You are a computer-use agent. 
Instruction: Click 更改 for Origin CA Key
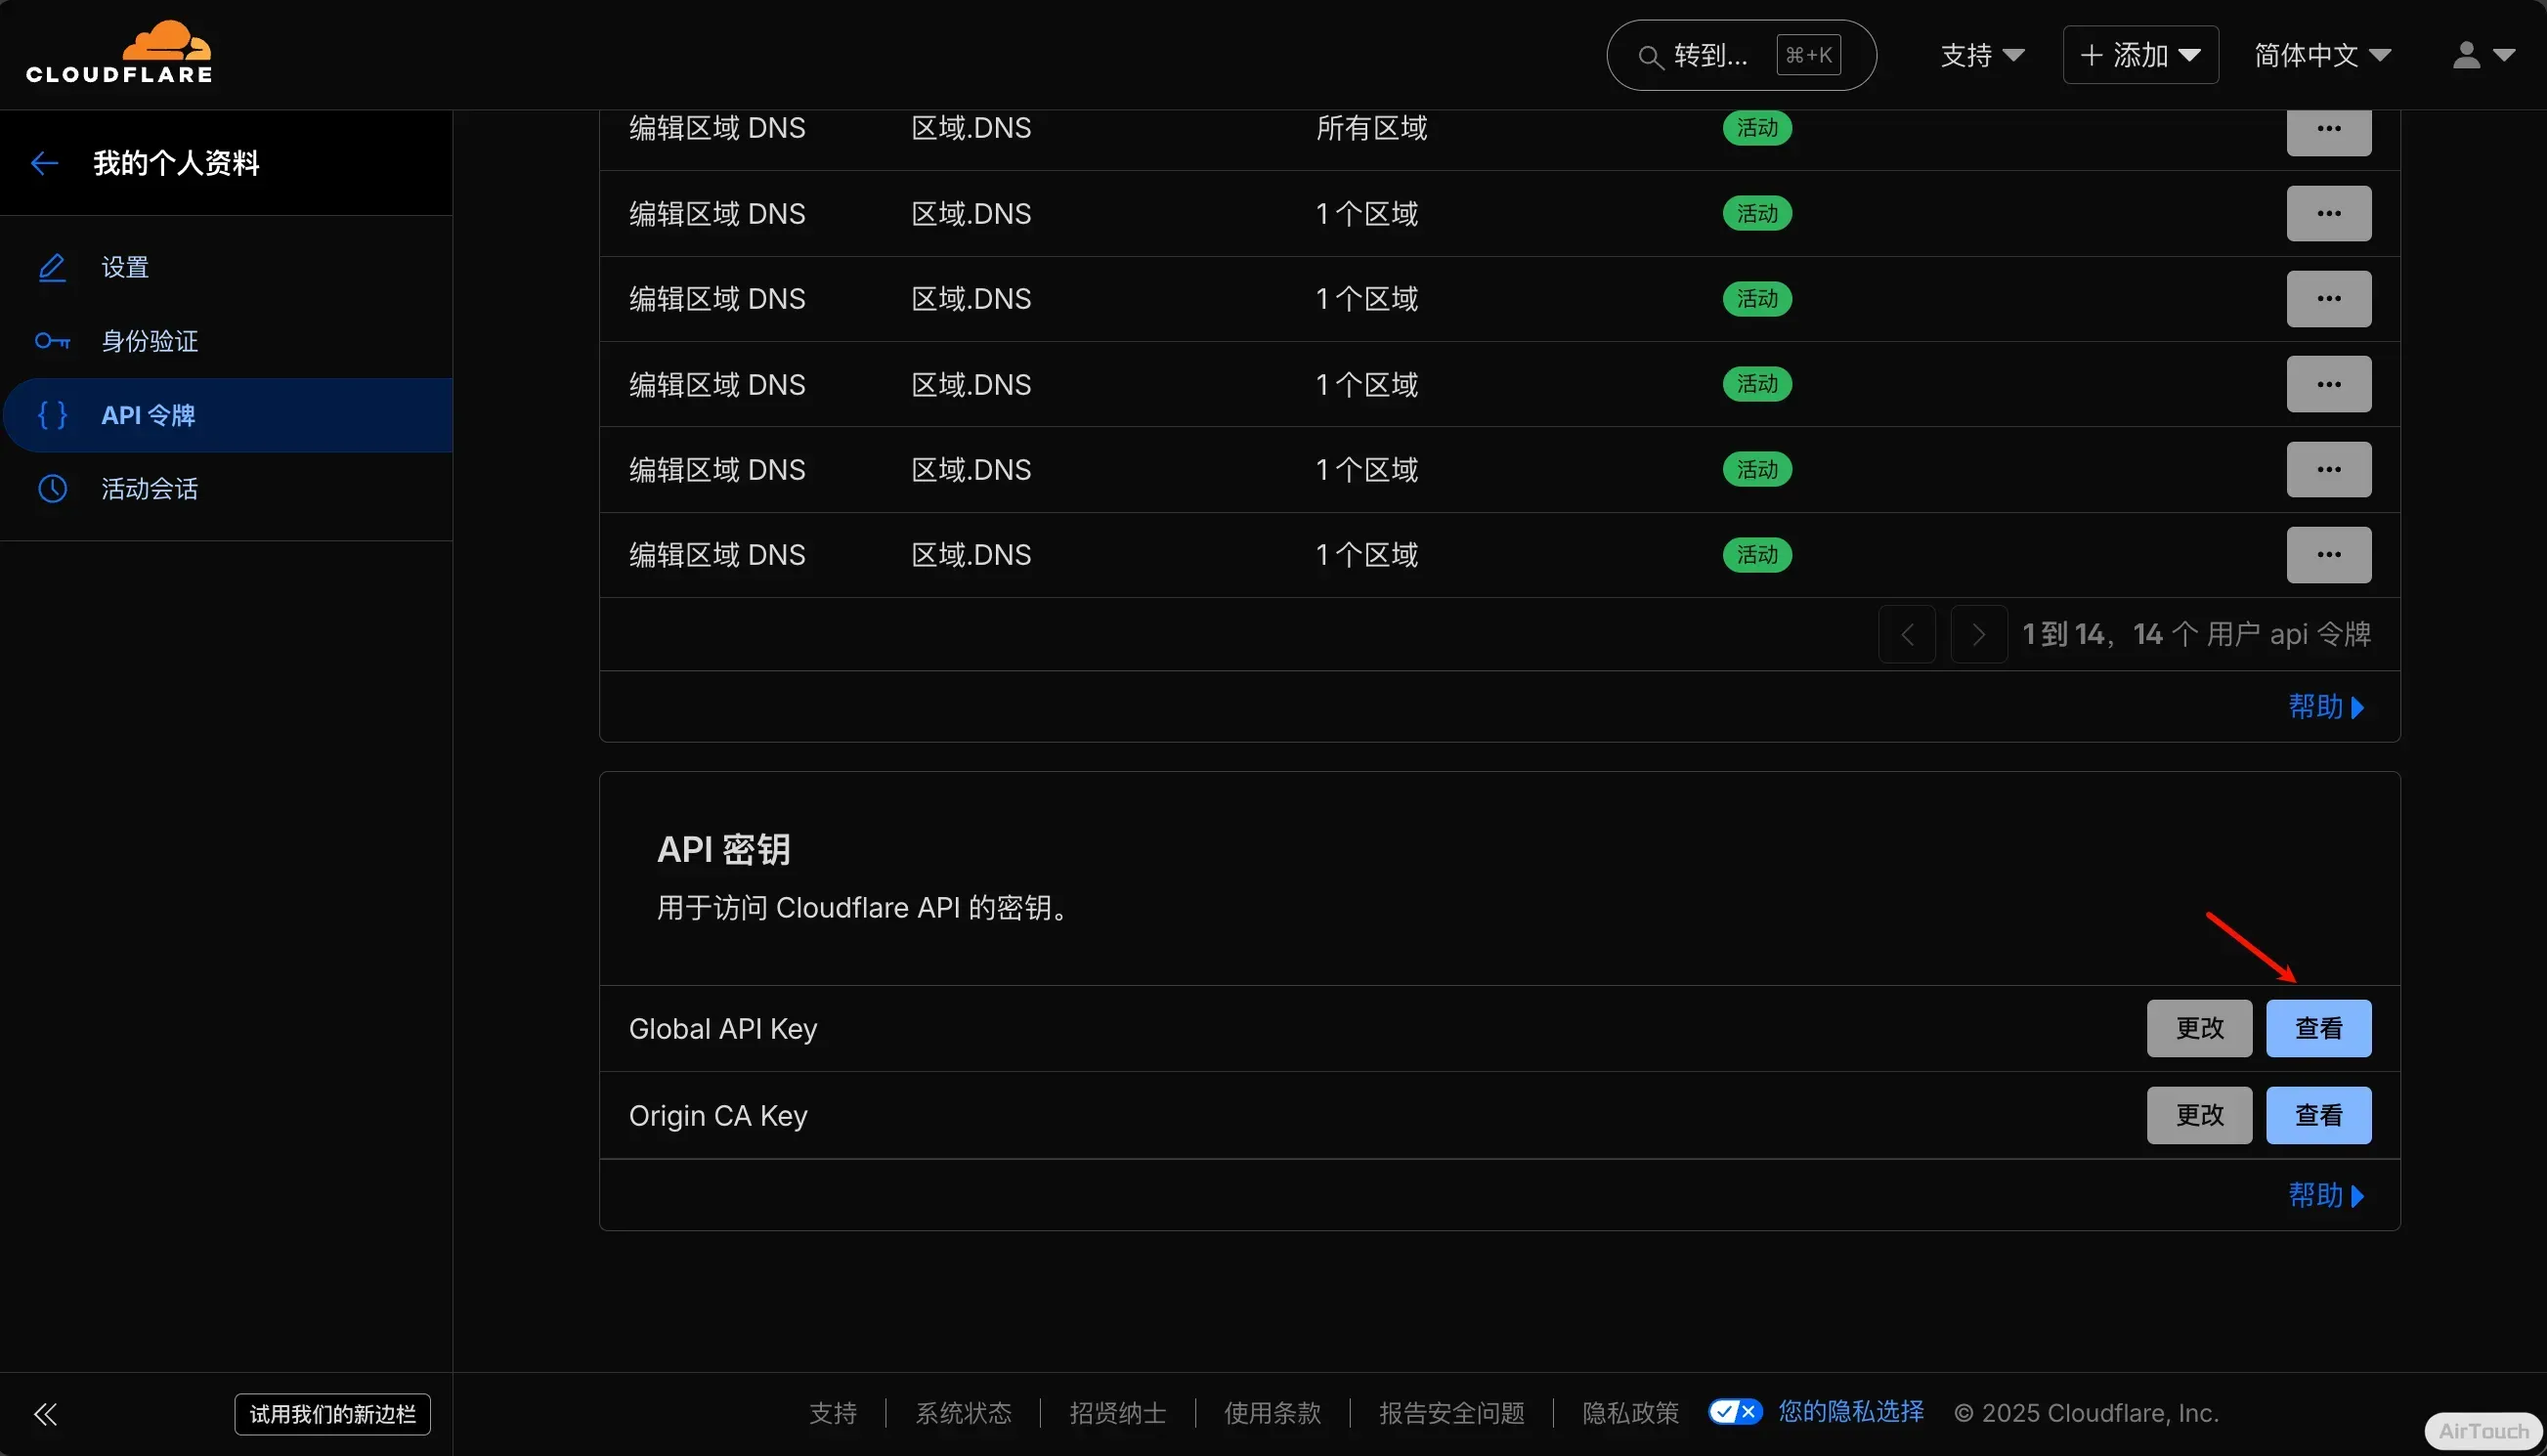(2199, 1115)
